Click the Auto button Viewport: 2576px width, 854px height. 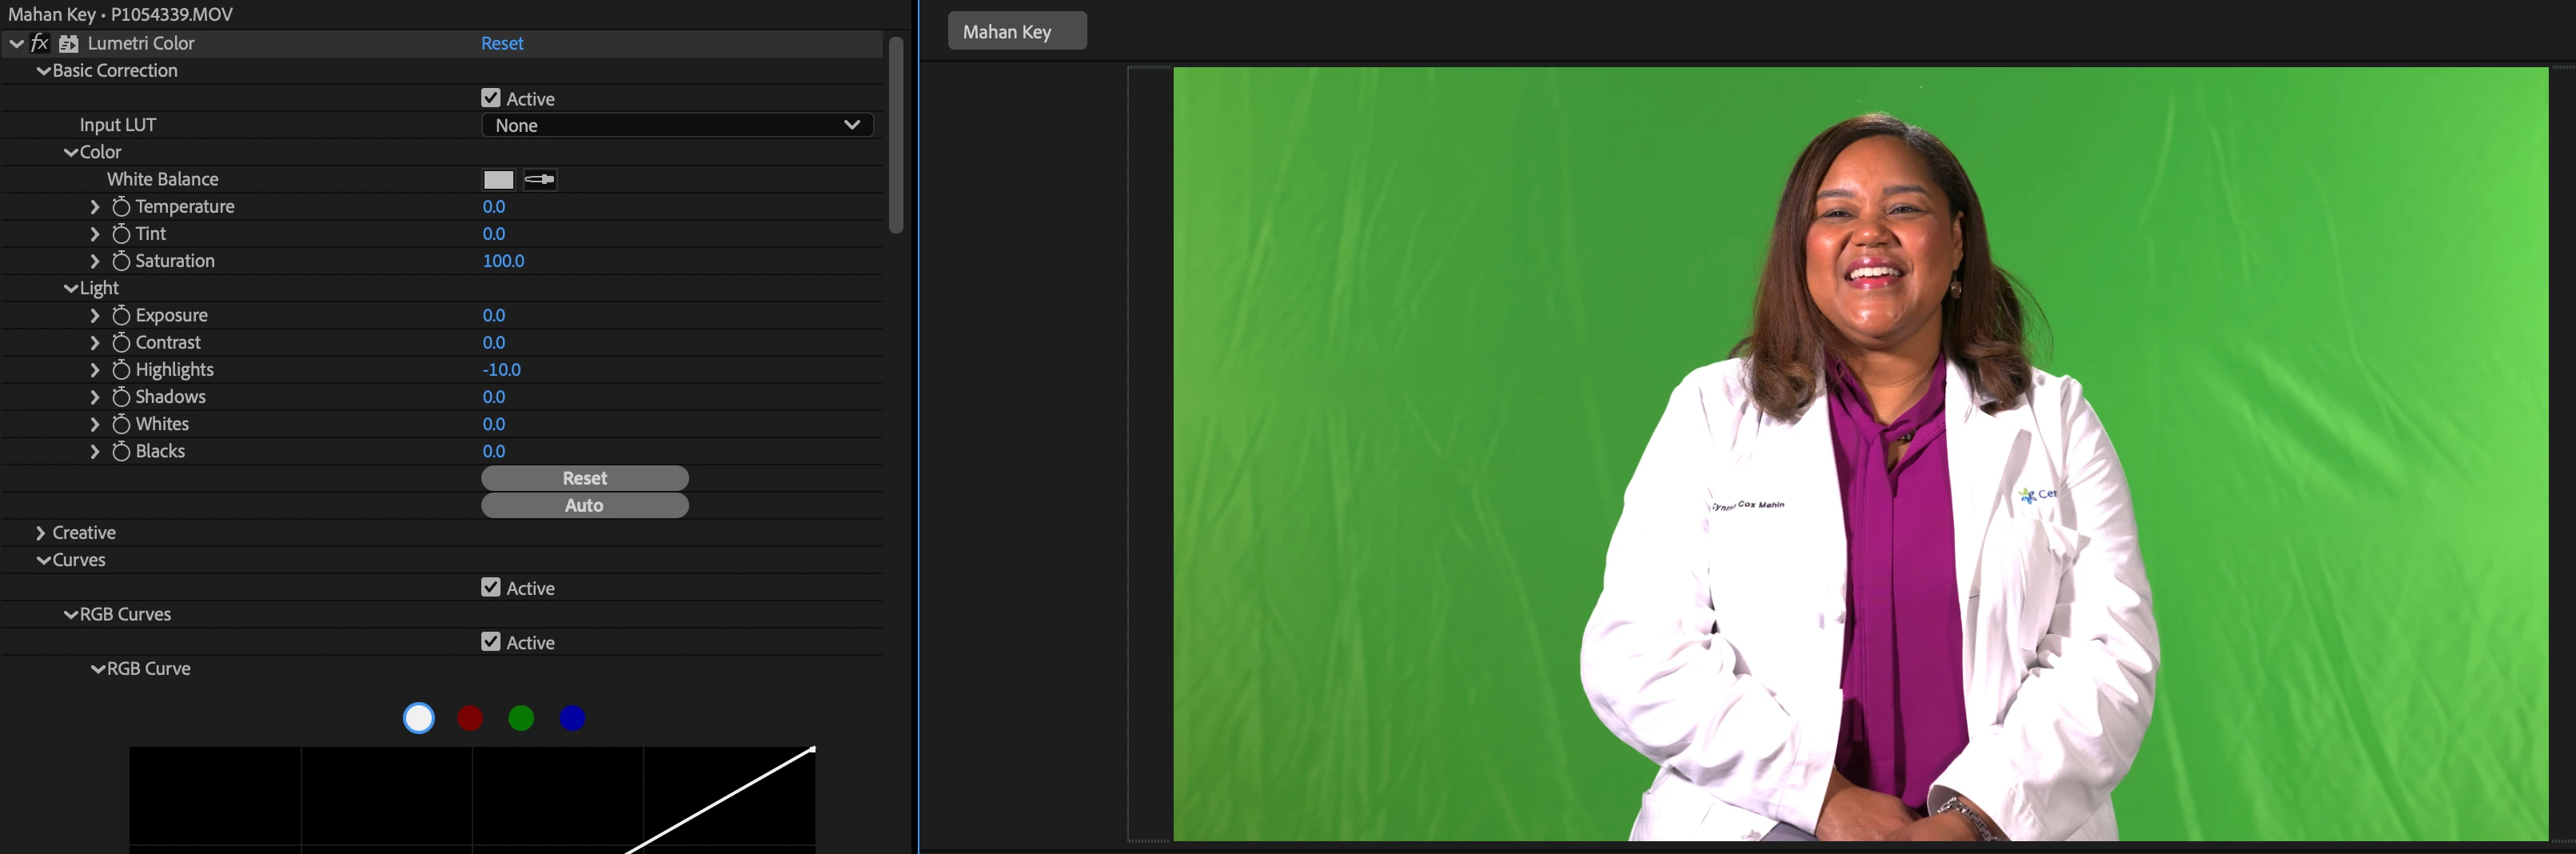pos(585,505)
